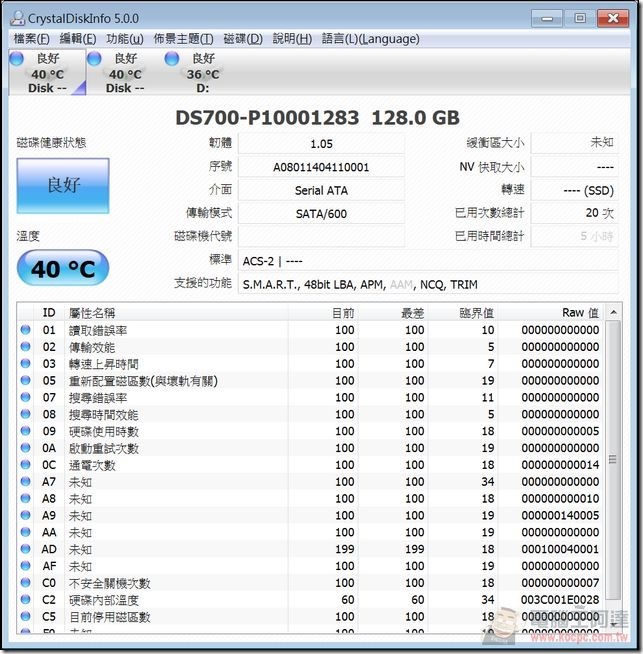Click the large 良好 health status button

tap(63, 185)
